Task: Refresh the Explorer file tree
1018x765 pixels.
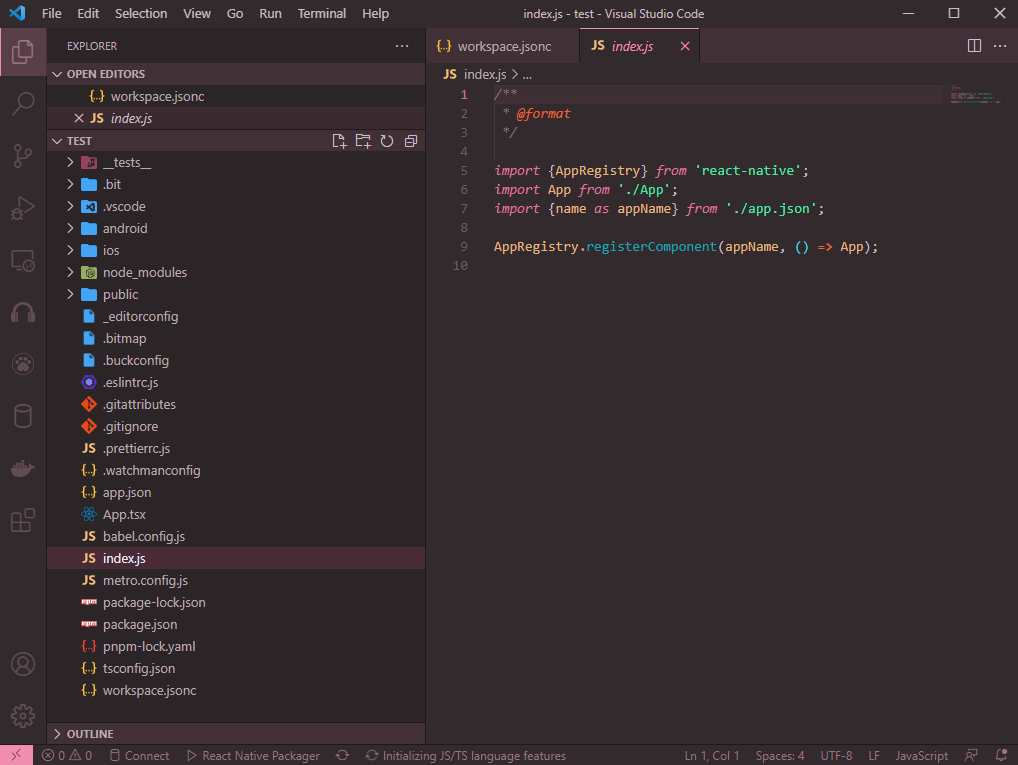Action: click(387, 141)
